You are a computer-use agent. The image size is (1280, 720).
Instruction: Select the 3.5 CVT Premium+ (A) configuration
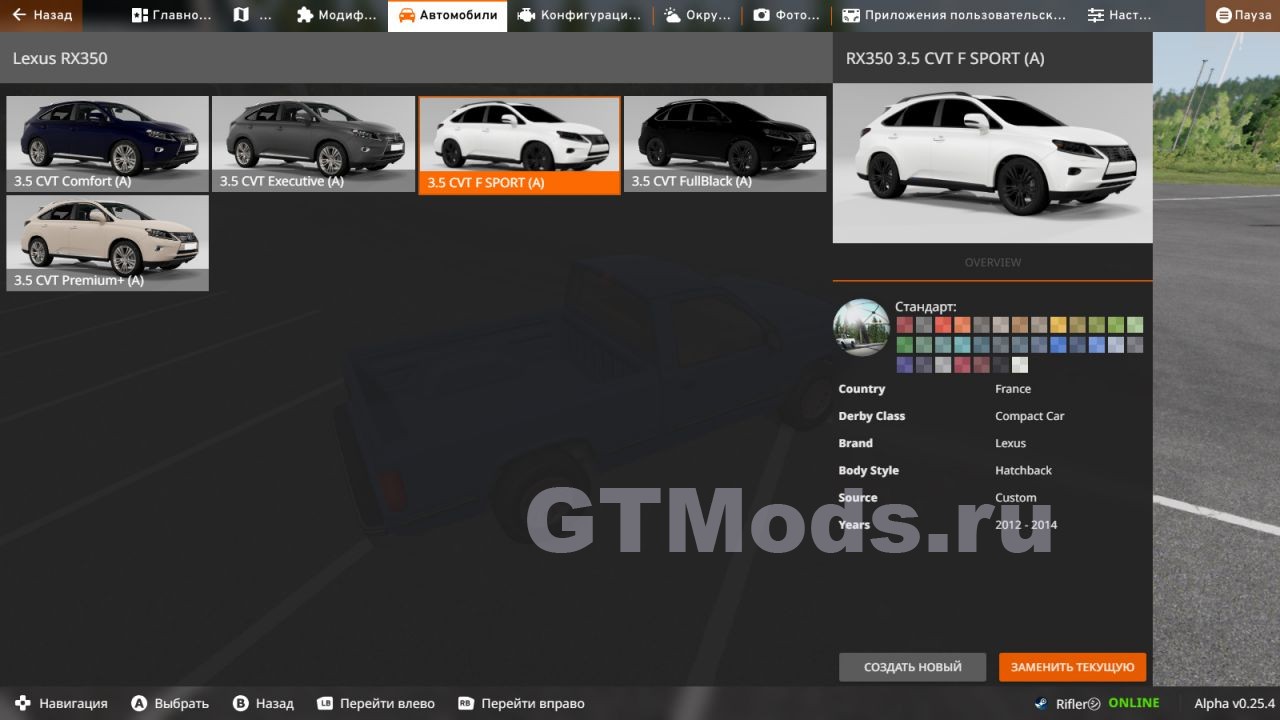point(108,243)
